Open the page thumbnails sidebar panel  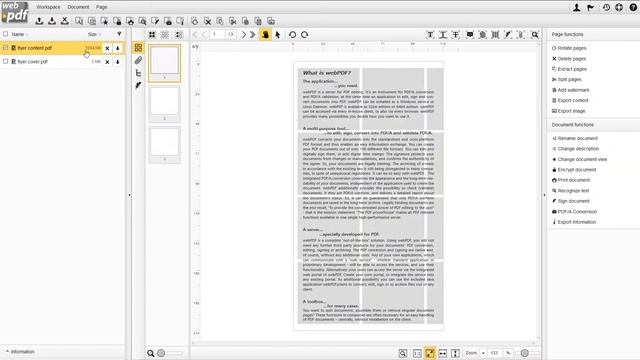[138, 48]
